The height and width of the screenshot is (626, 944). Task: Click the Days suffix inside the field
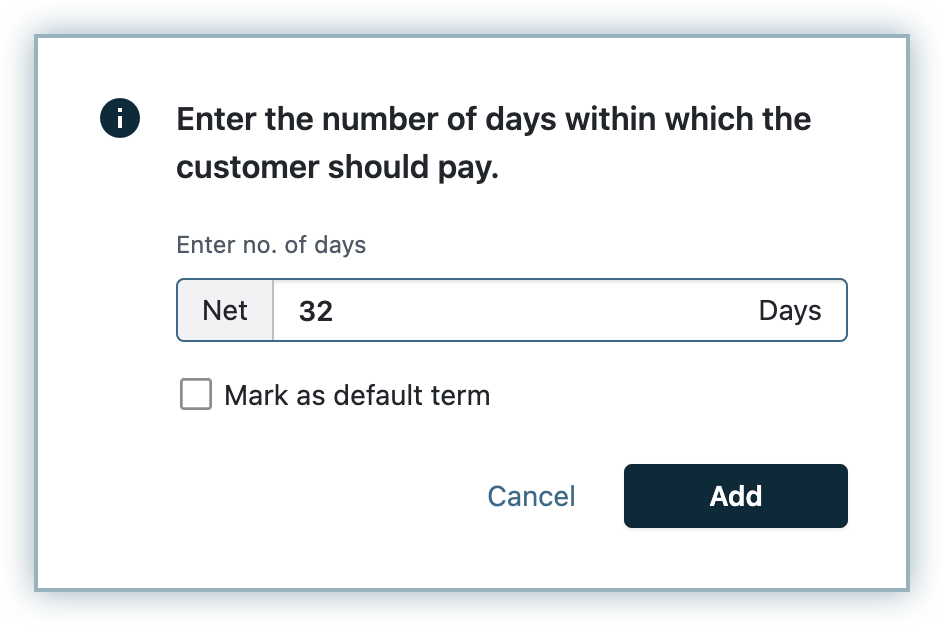(789, 311)
